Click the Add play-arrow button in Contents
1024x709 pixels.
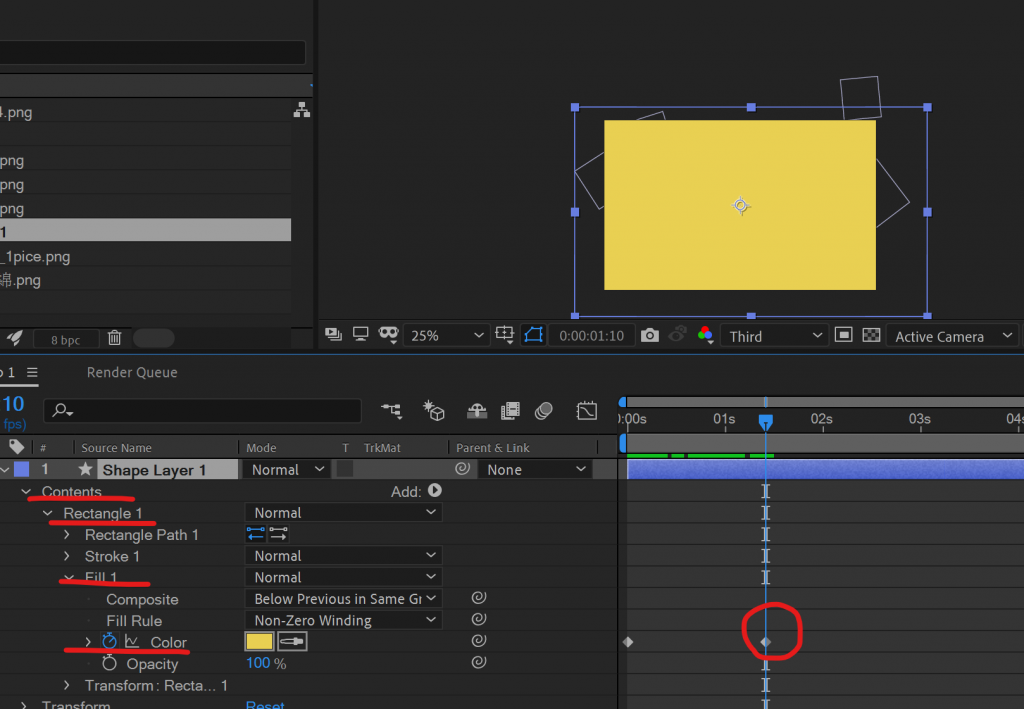tap(434, 491)
